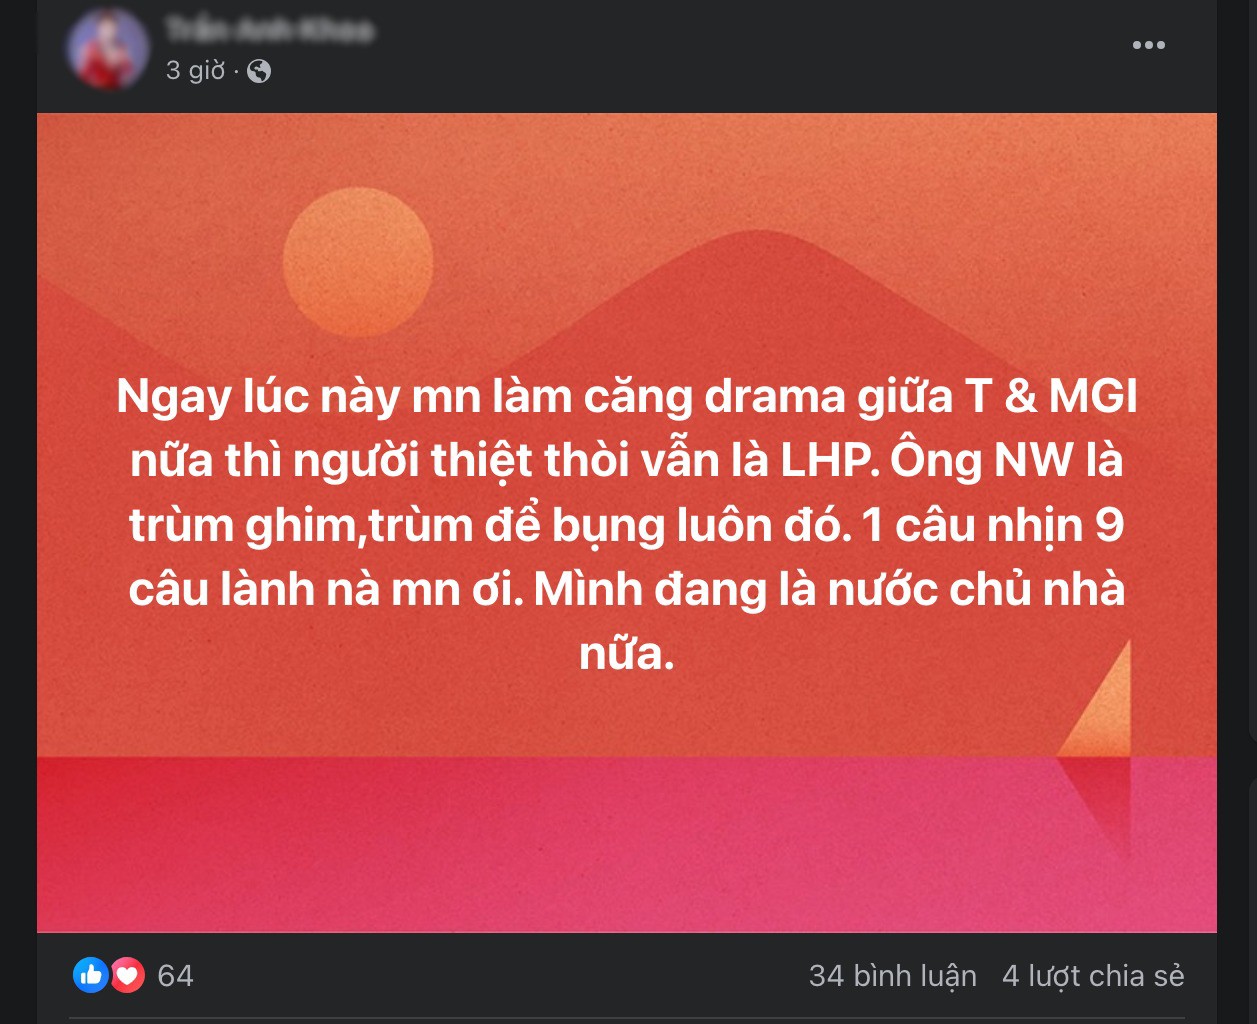Click the last line 'nữa.' of status
The width and height of the screenshot is (1257, 1024).
tap(627, 653)
